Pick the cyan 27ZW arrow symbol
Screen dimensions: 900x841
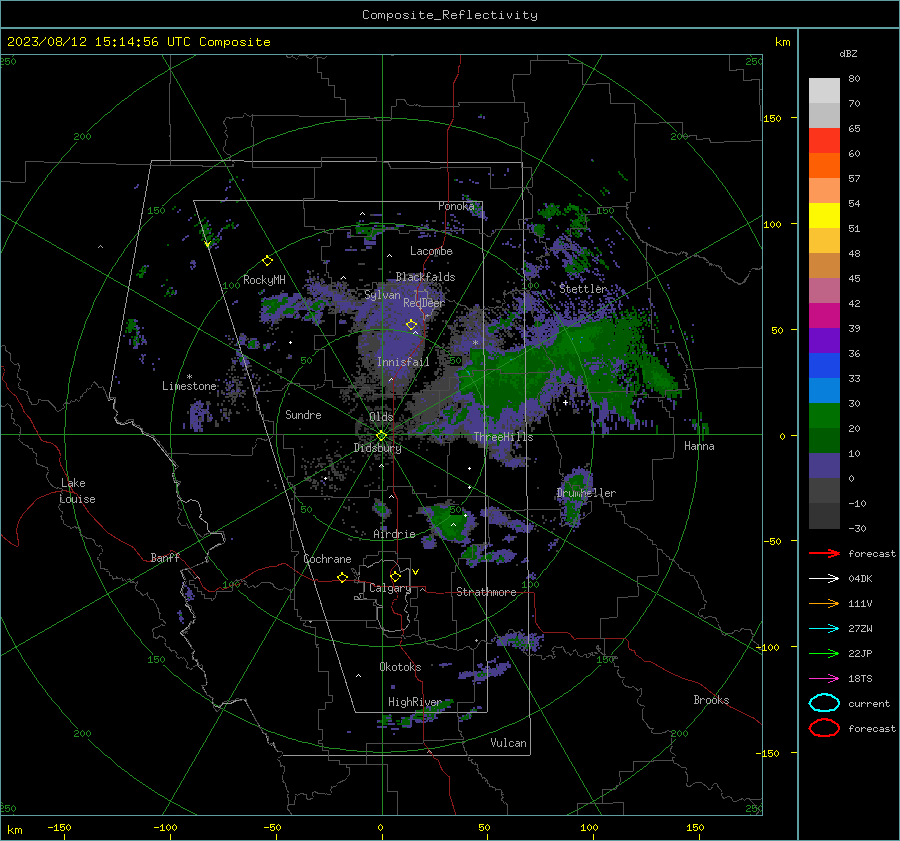coord(824,629)
